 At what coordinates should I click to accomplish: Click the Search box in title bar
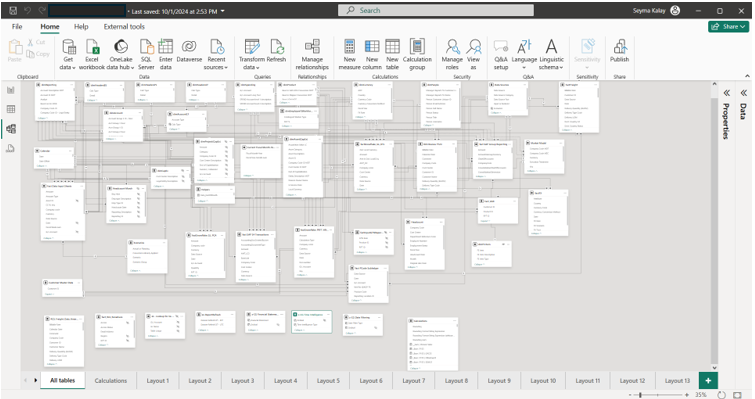click(x=436, y=10)
